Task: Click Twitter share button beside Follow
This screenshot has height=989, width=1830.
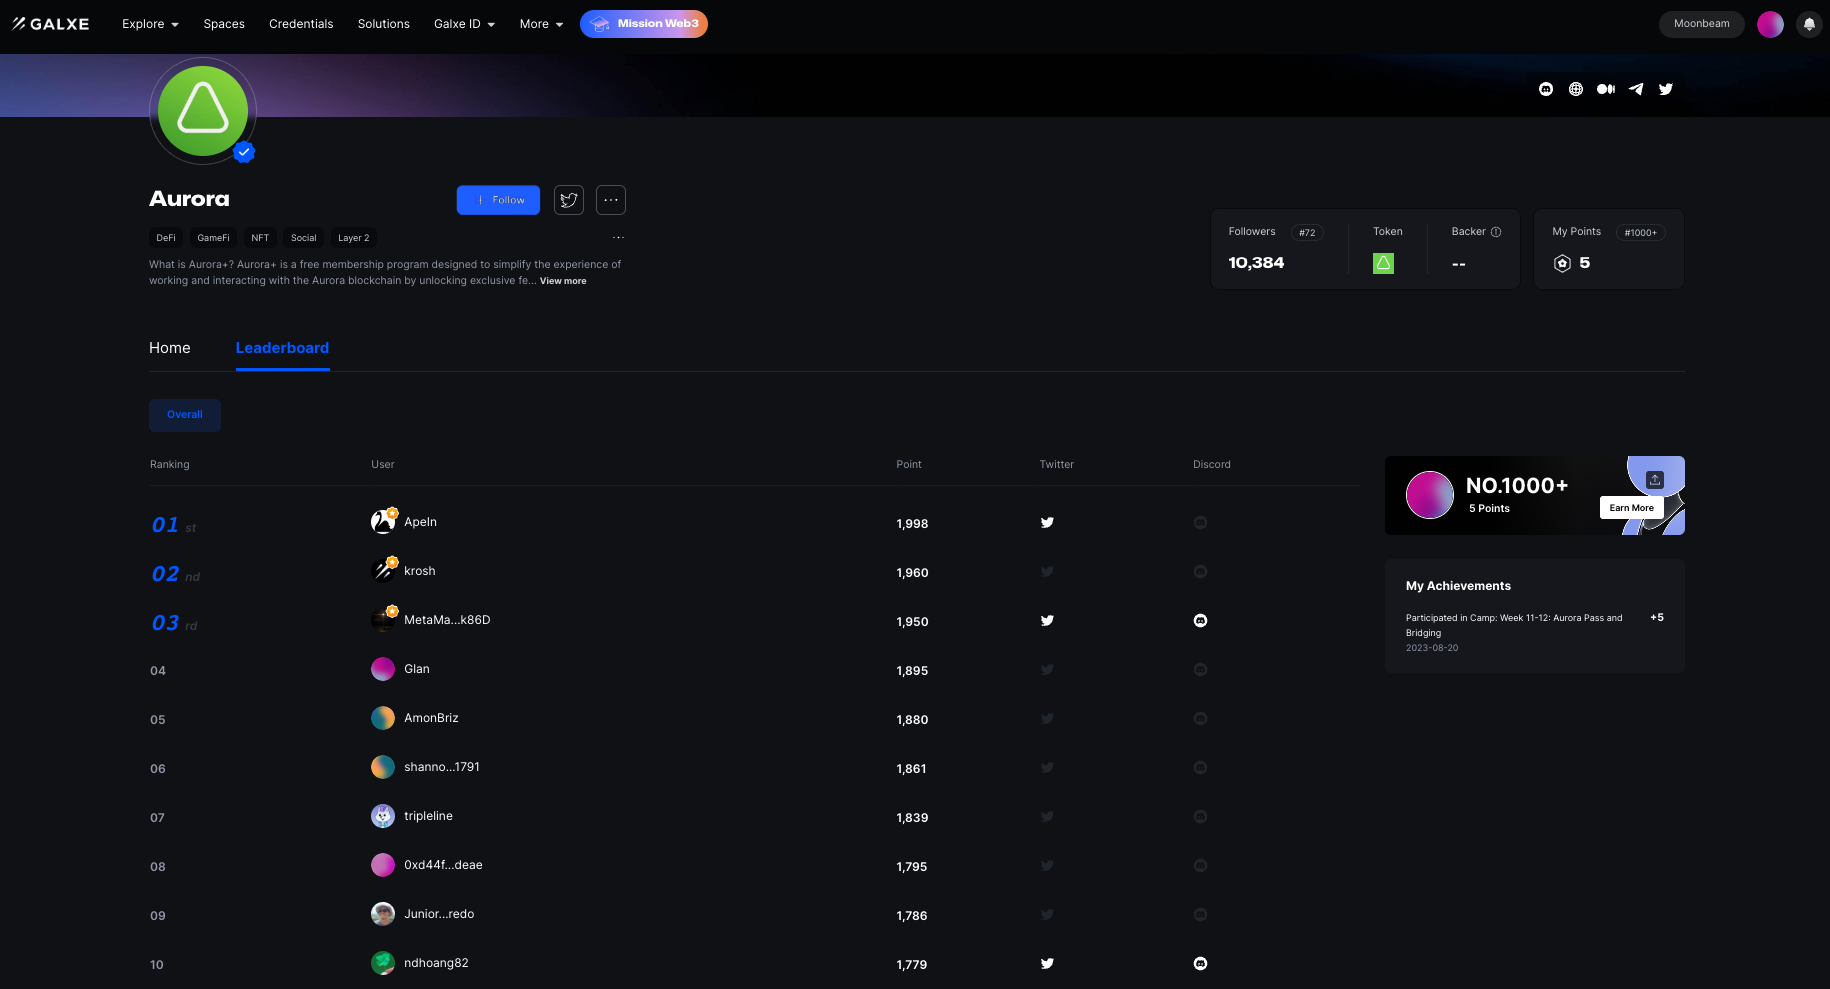Action: pyautogui.click(x=569, y=200)
